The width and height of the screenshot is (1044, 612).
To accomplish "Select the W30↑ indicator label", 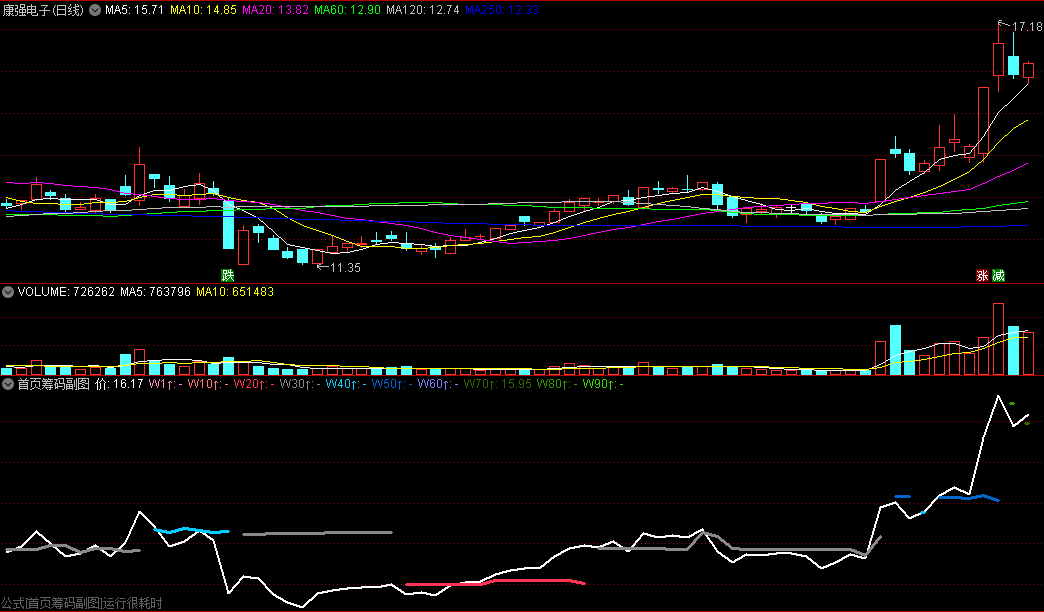I will click(x=300, y=384).
